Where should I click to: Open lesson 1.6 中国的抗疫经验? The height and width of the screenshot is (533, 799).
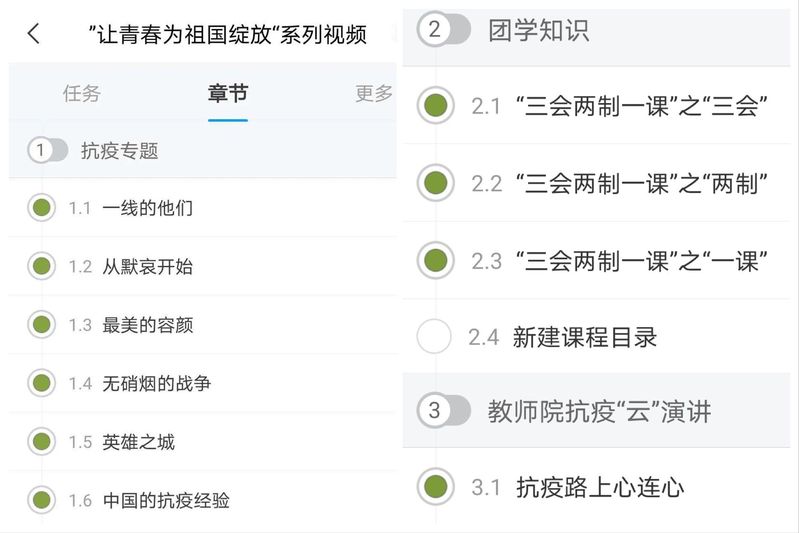click(x=166, y=500)
